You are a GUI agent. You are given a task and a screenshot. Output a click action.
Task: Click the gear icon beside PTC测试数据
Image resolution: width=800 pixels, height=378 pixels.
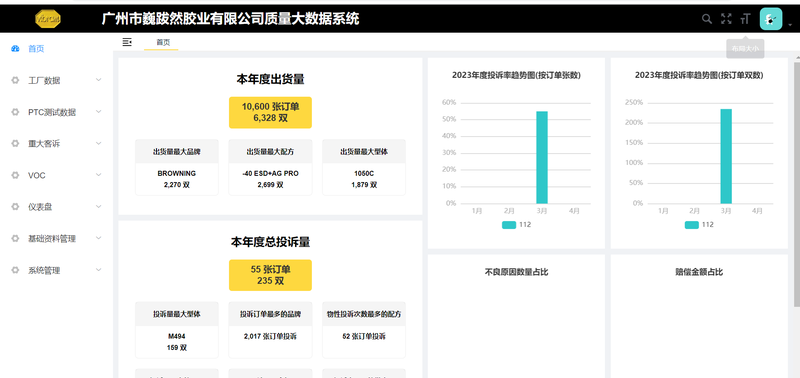click(x=15, y=112)
